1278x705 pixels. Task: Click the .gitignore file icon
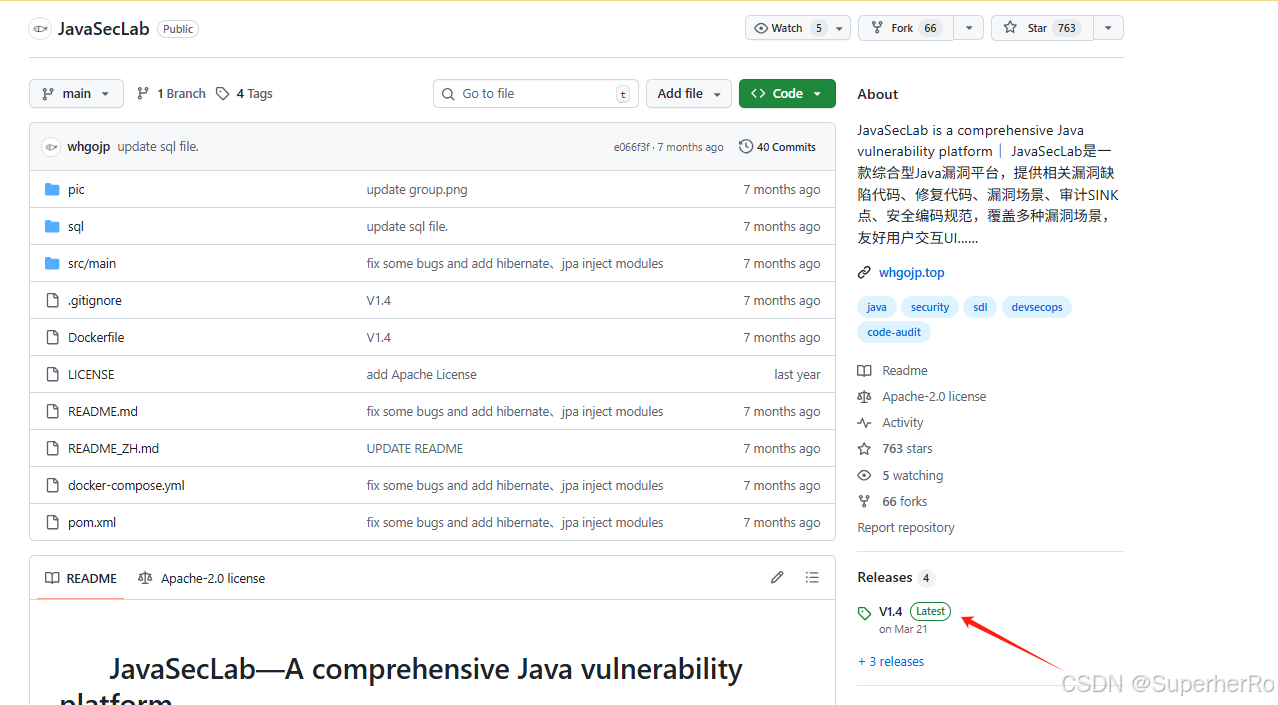point(53,300)
